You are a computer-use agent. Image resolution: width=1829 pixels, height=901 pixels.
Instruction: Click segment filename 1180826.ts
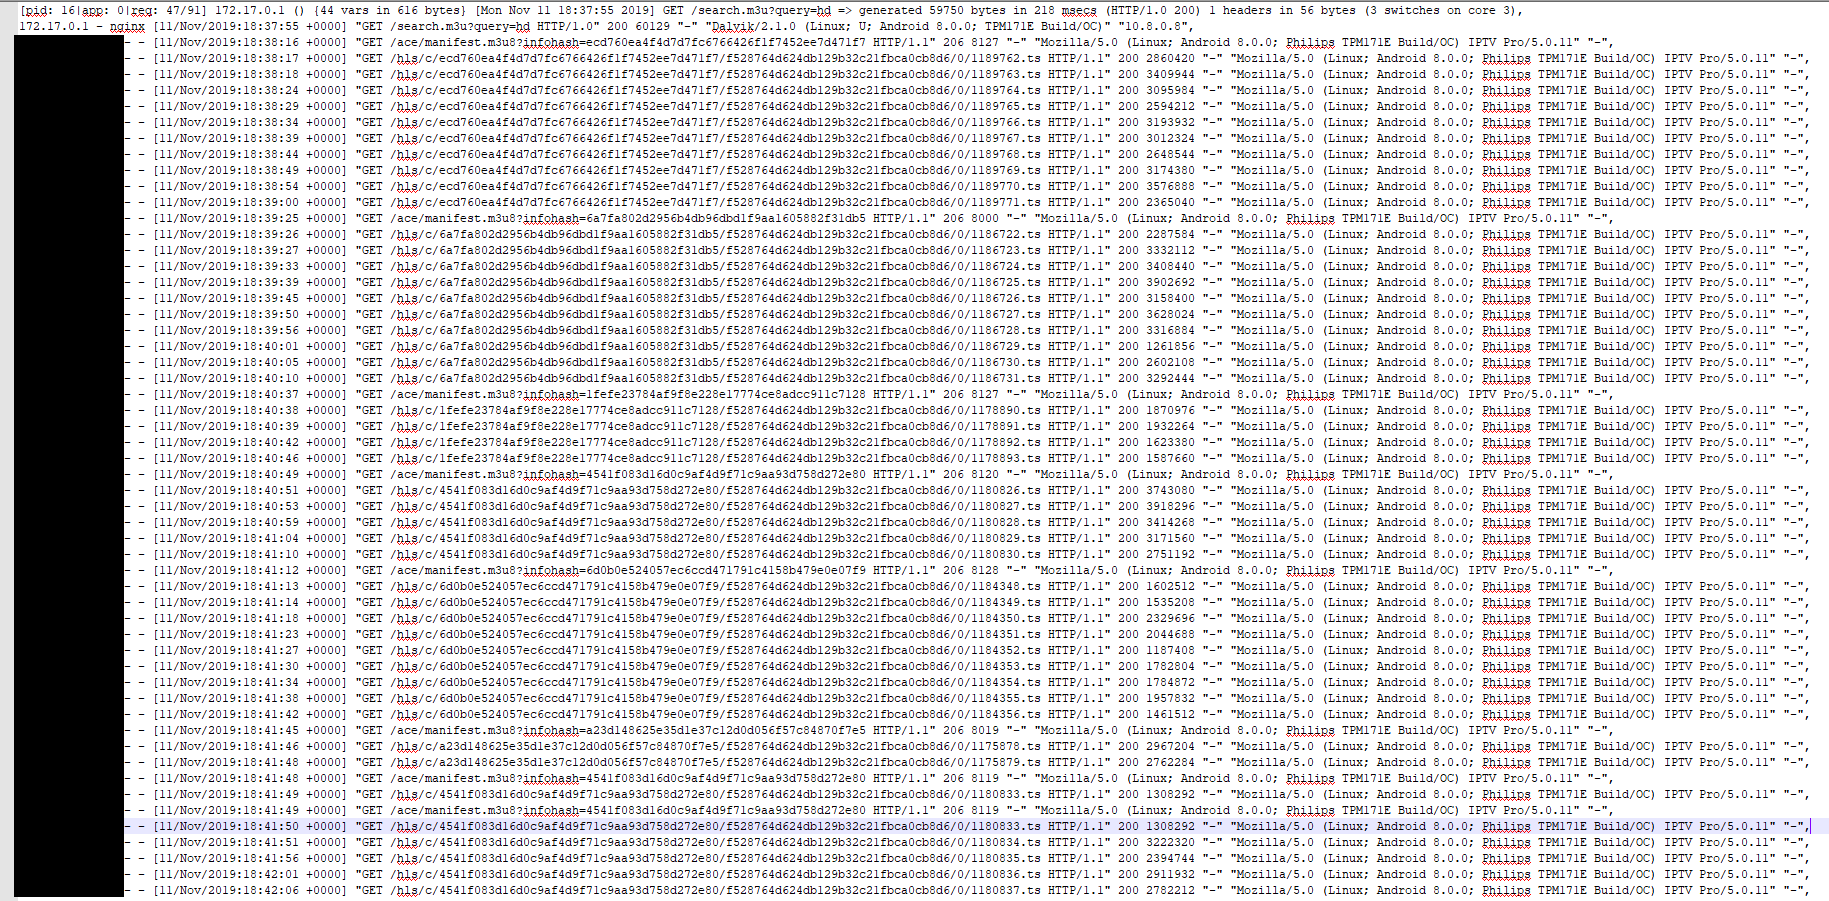click(1005, 490)
